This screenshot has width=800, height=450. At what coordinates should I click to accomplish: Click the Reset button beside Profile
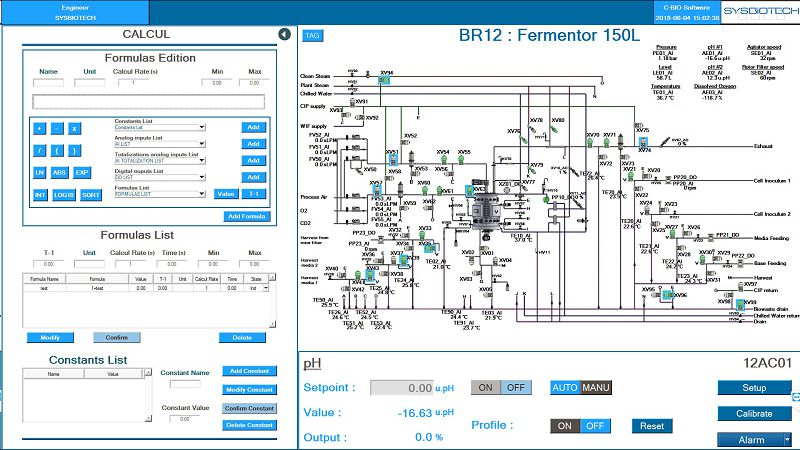click(x=652, y=426)
